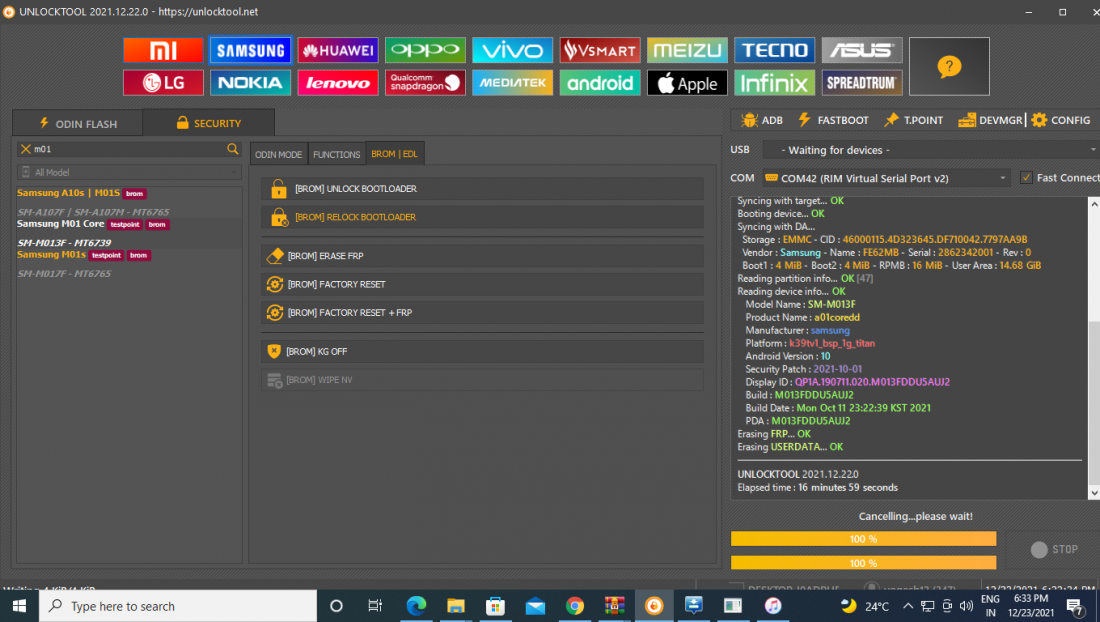Expand the COM42 serial port dropdown
This screenshot has height=622, width=1100.
click(x=886, y=178)
